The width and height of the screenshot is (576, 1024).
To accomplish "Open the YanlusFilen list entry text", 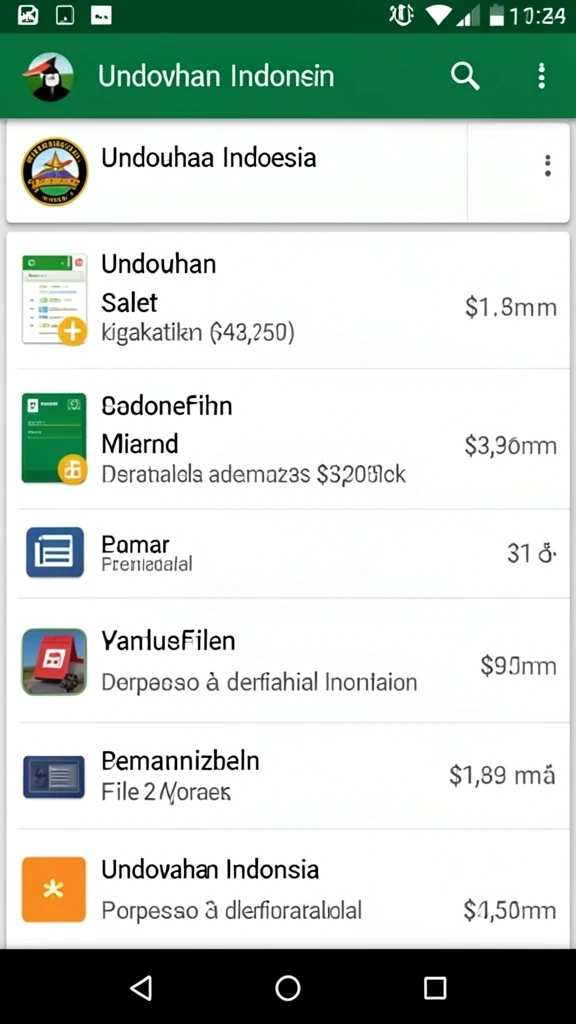I will [x=259, y=661].
